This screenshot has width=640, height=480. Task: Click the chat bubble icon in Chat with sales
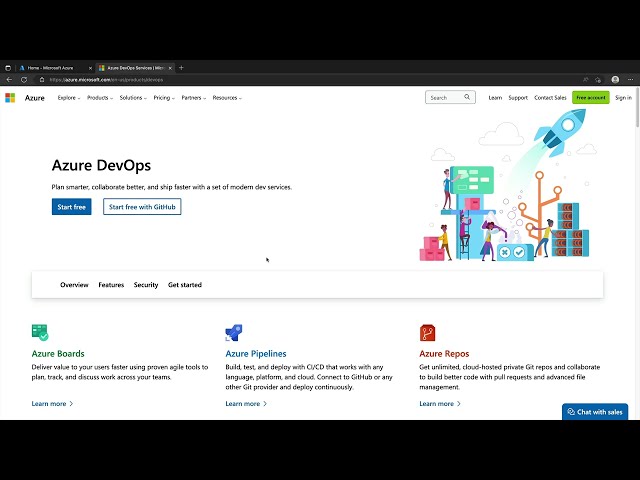[571, 412]
